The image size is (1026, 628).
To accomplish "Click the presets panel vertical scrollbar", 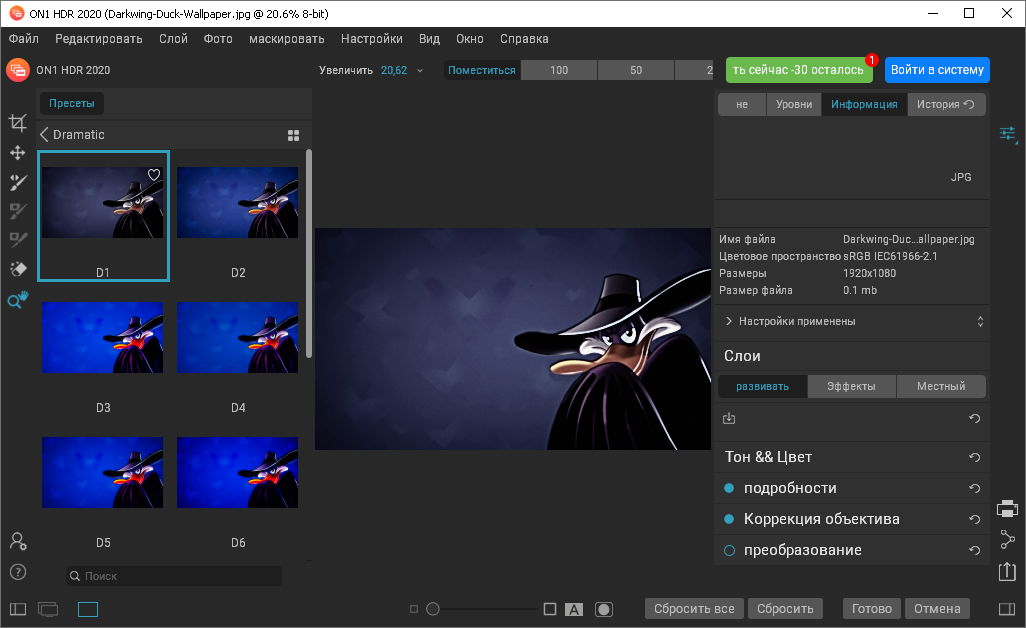I will 309,254.
